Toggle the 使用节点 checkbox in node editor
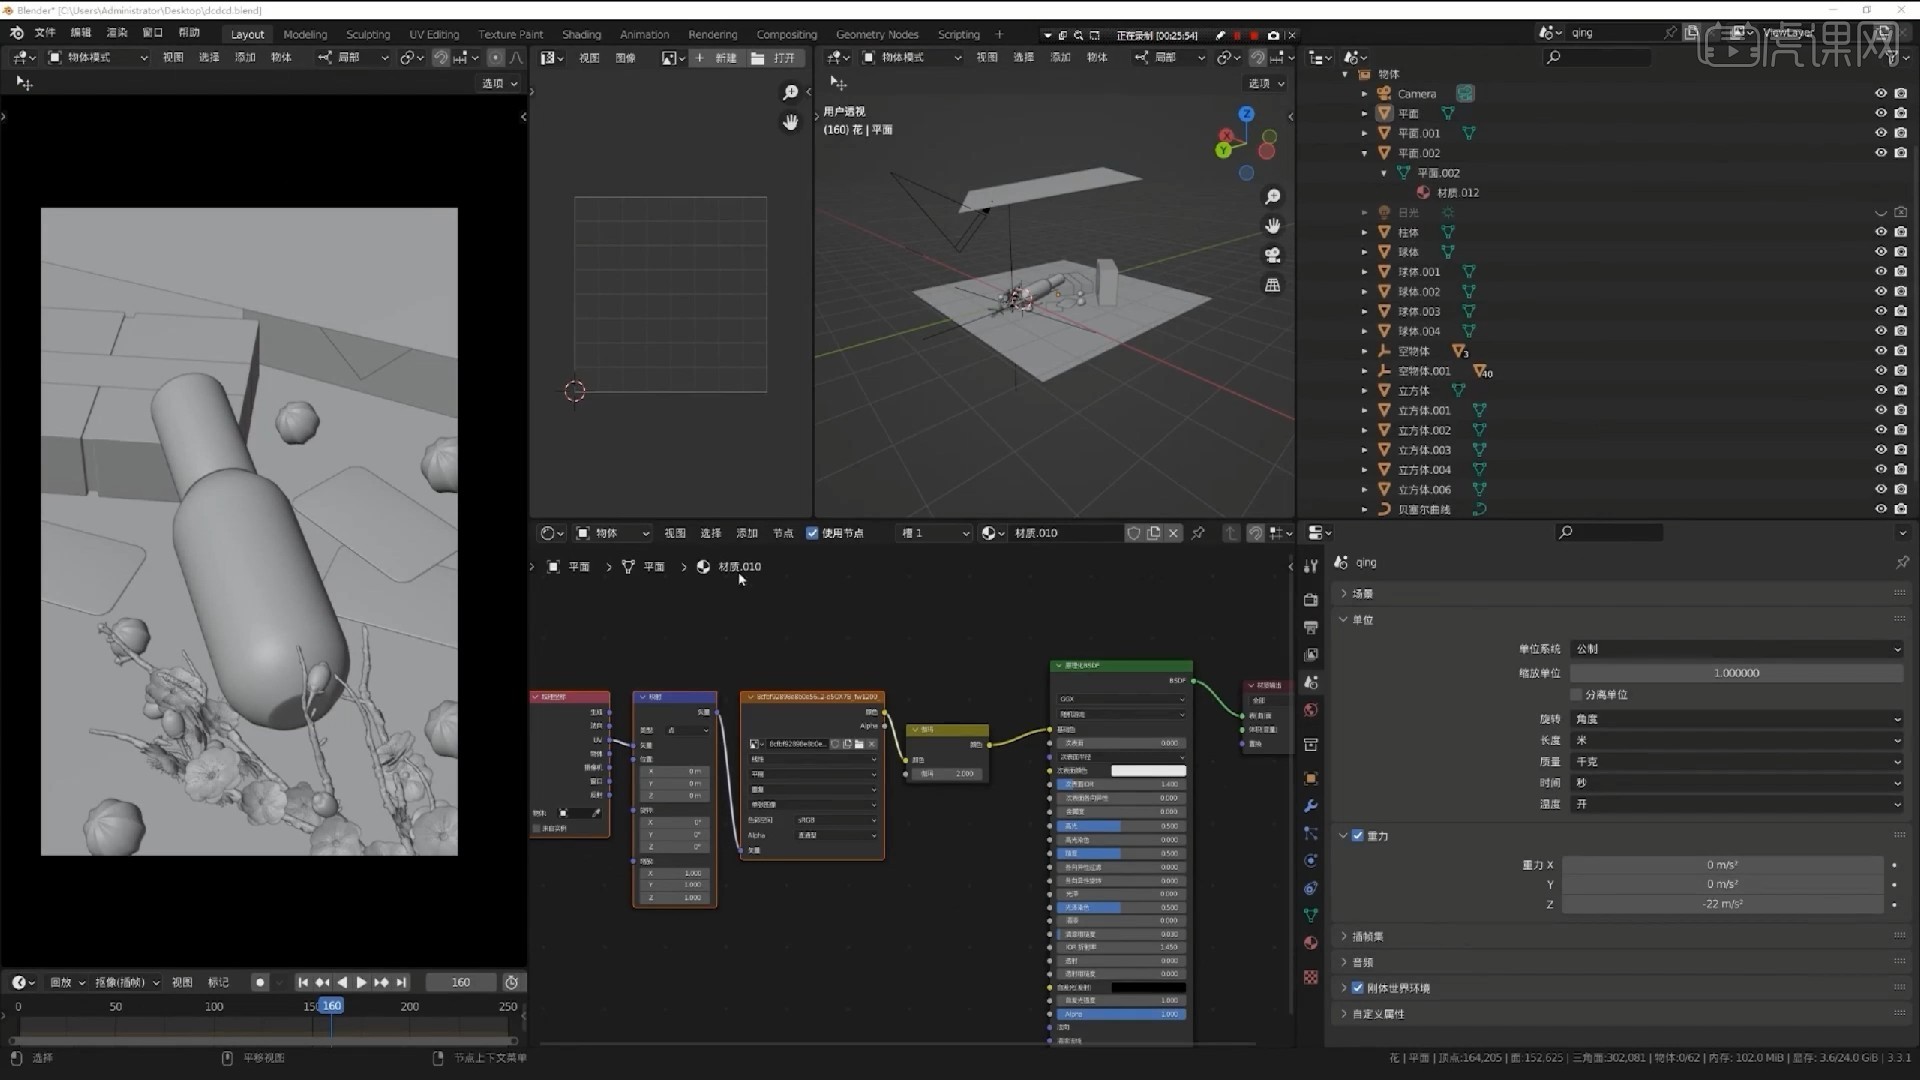The image size is (1920, 1080). click(812, 533)
